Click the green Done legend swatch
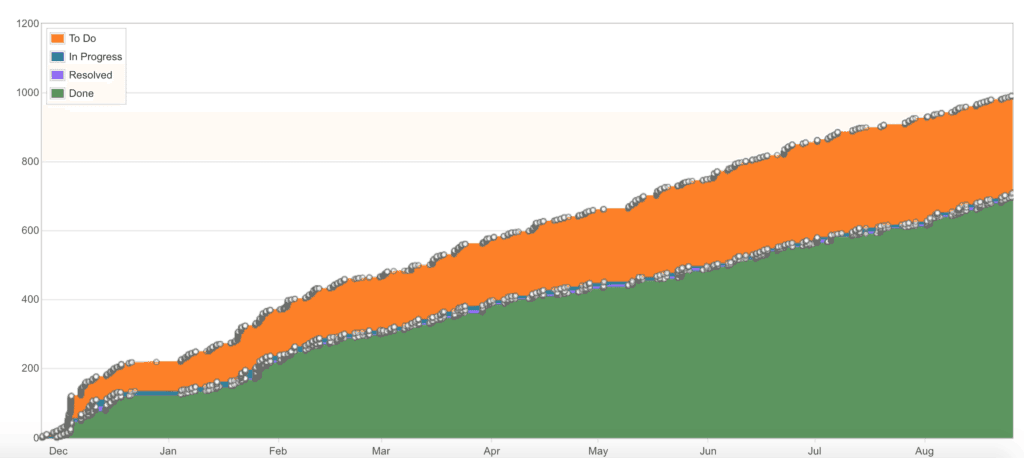The height and width of the screenshot is (458, 1024). click(57, 93)
